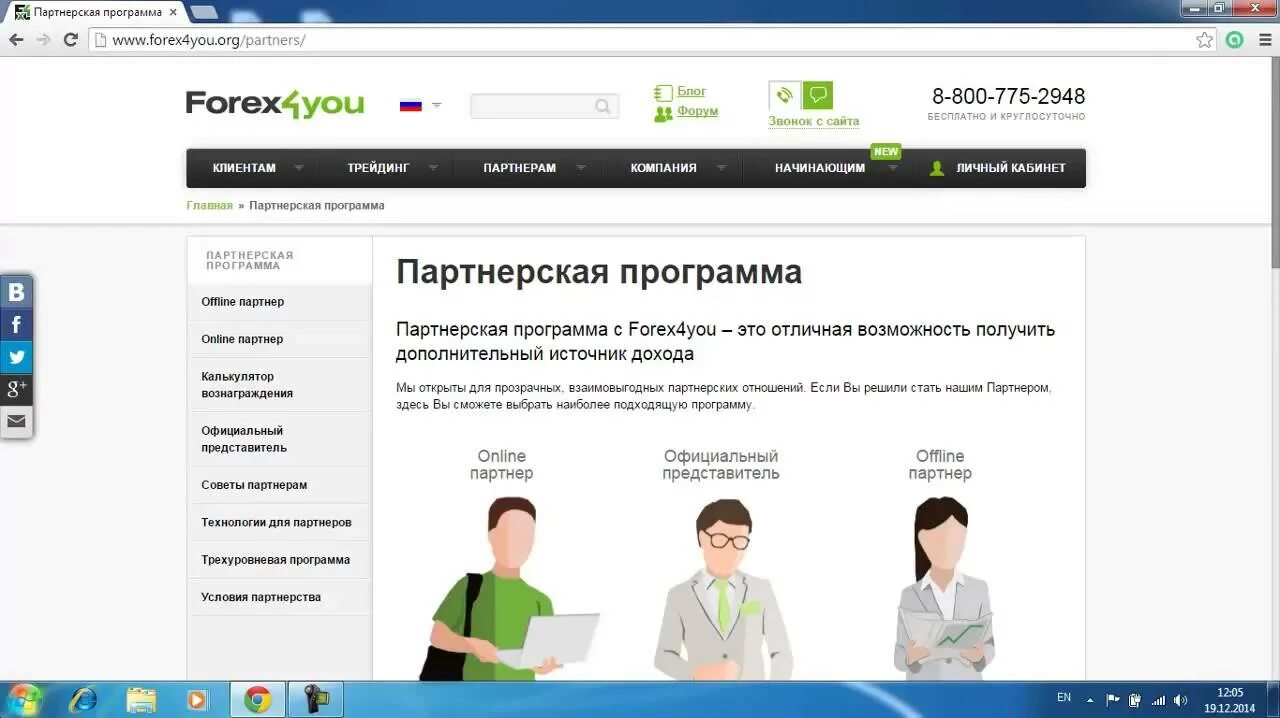This screenshot has width=1280, height=718.
Task: Expand НАЧИНАЮЩИМ dropdown arrow
Action: [x=893, y=168]
